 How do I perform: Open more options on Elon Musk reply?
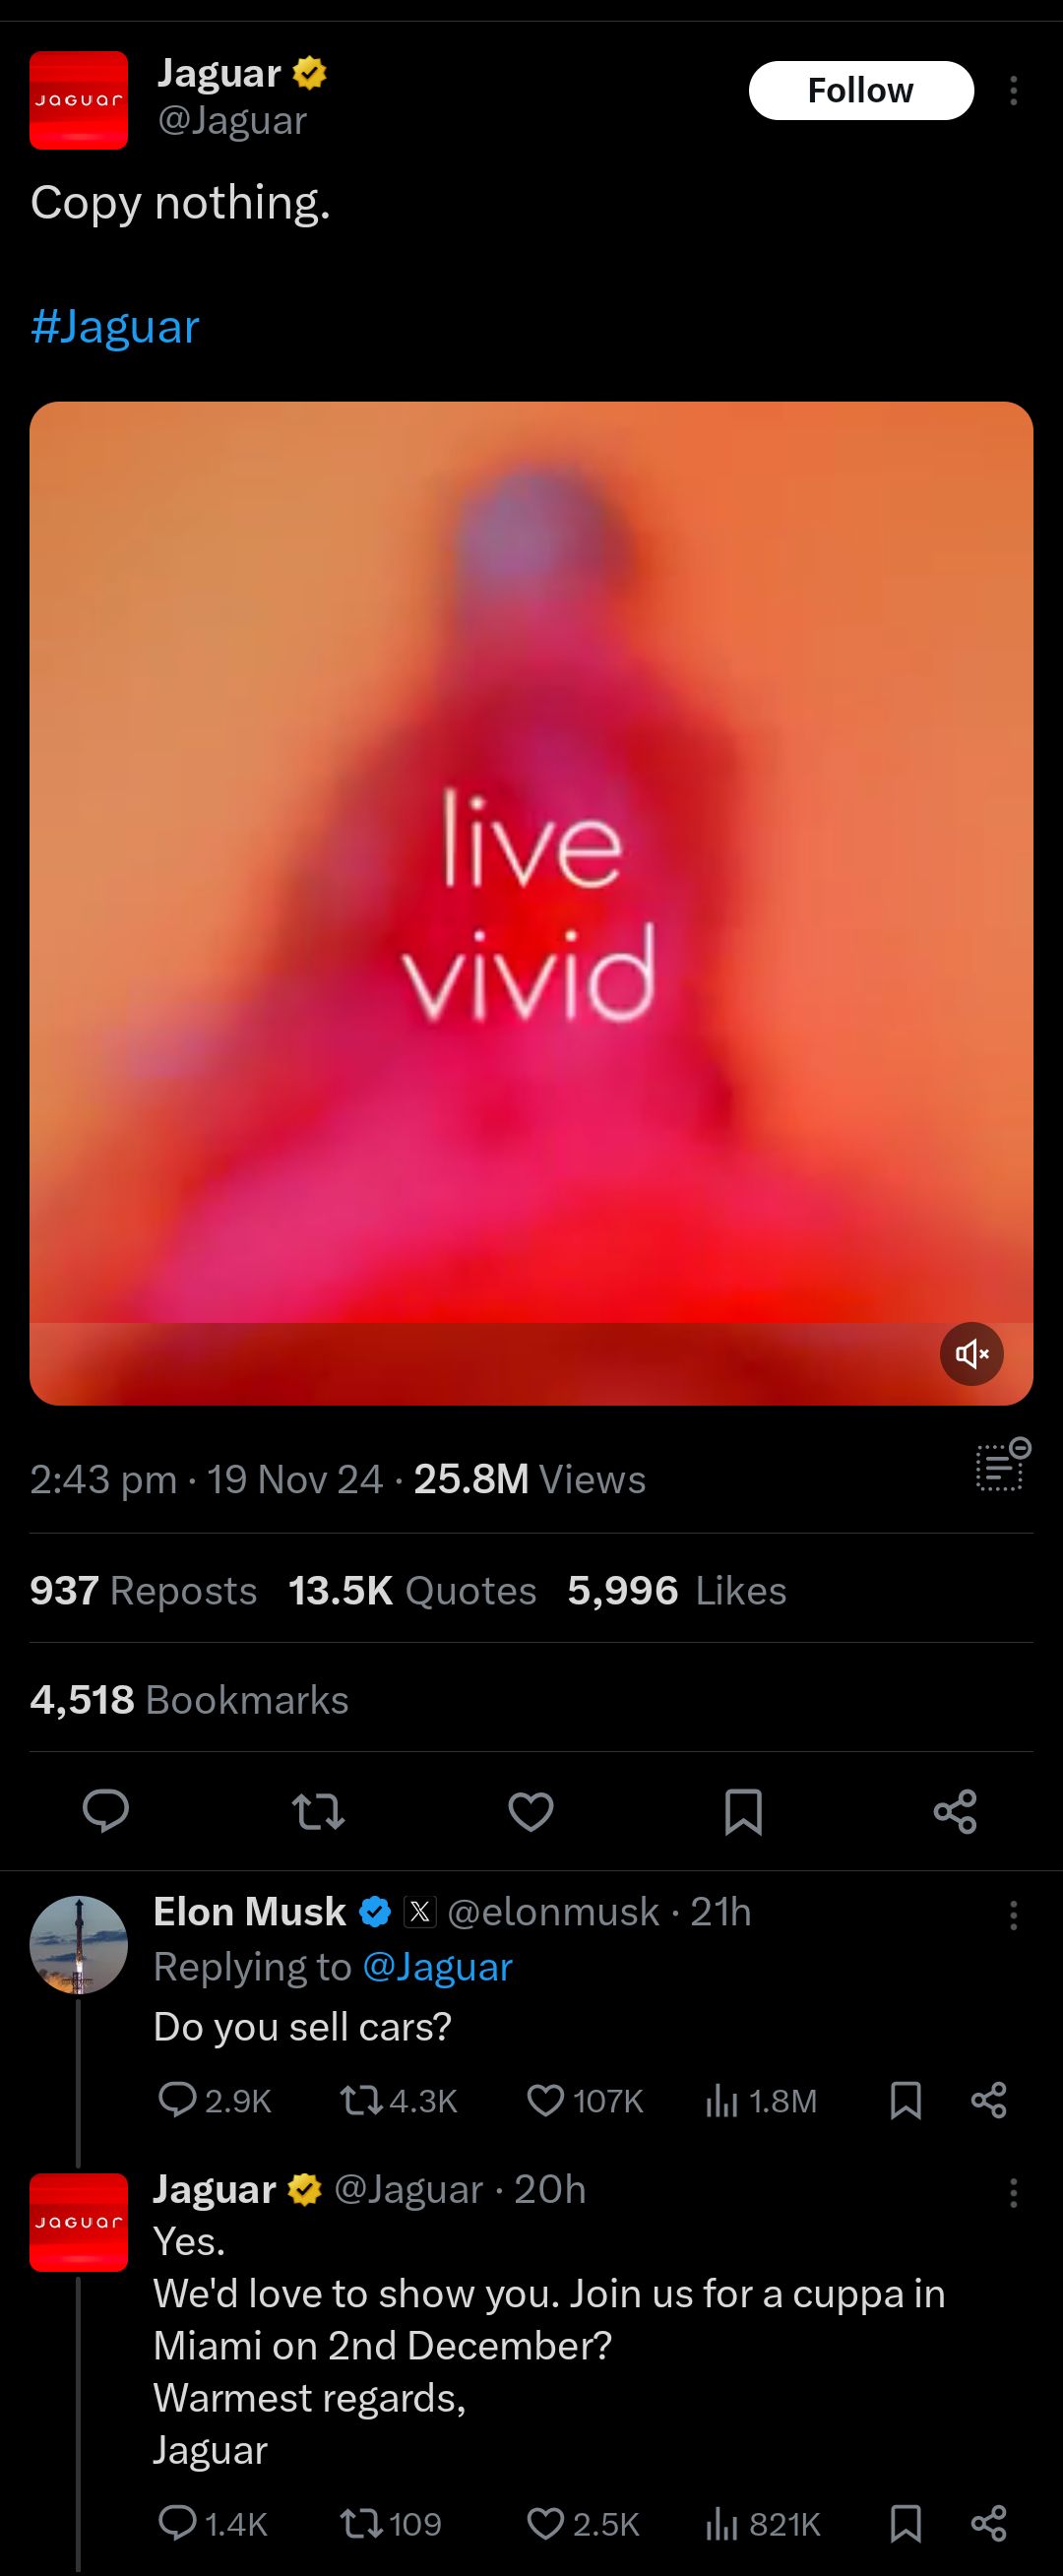coord(1013,1915)
